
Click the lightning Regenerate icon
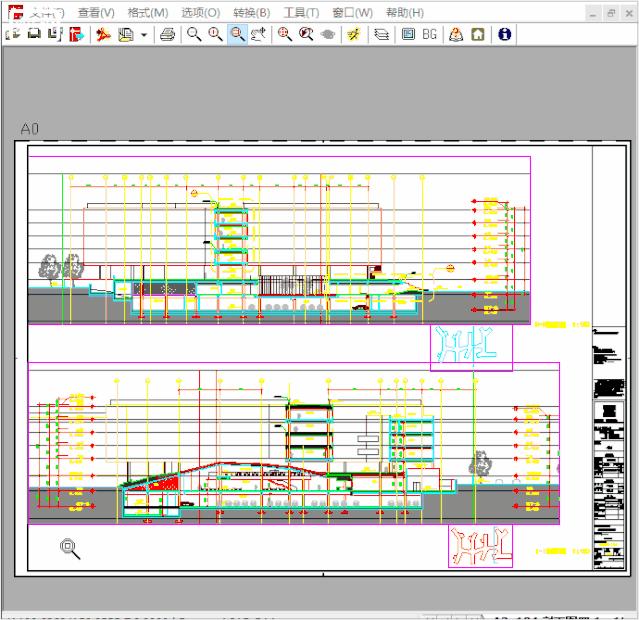point(354,34)
